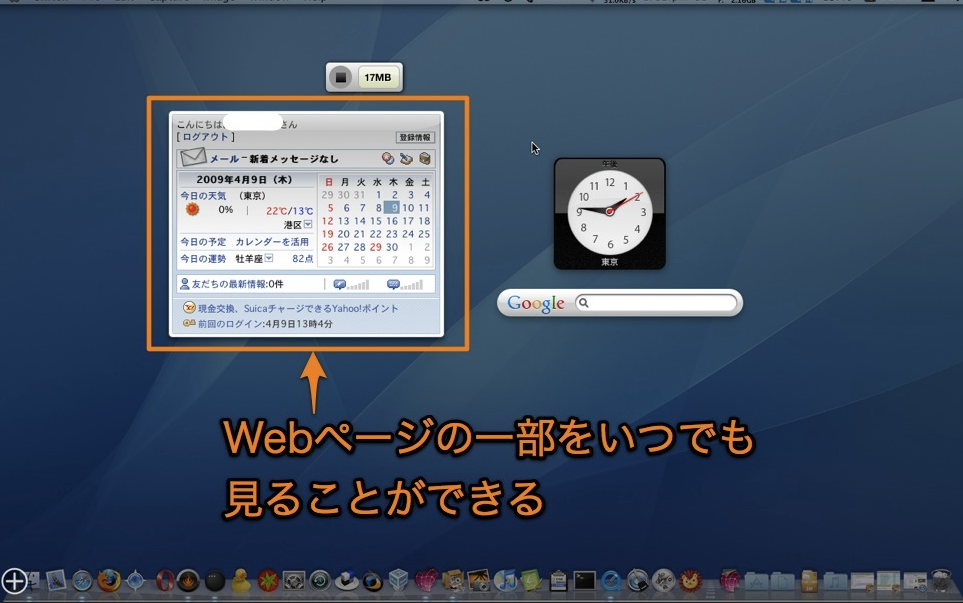Open Time Machine from the dock
The height and width of the screenshot is (603, 963).
320,581
